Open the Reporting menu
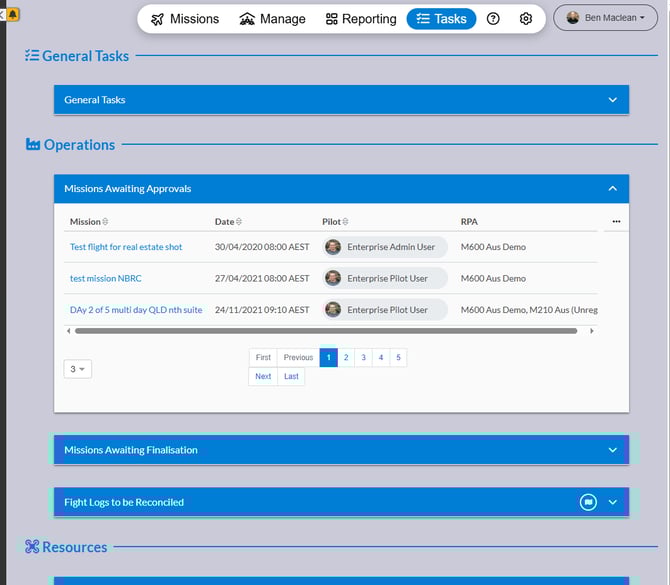 click(x=361, y=19)
